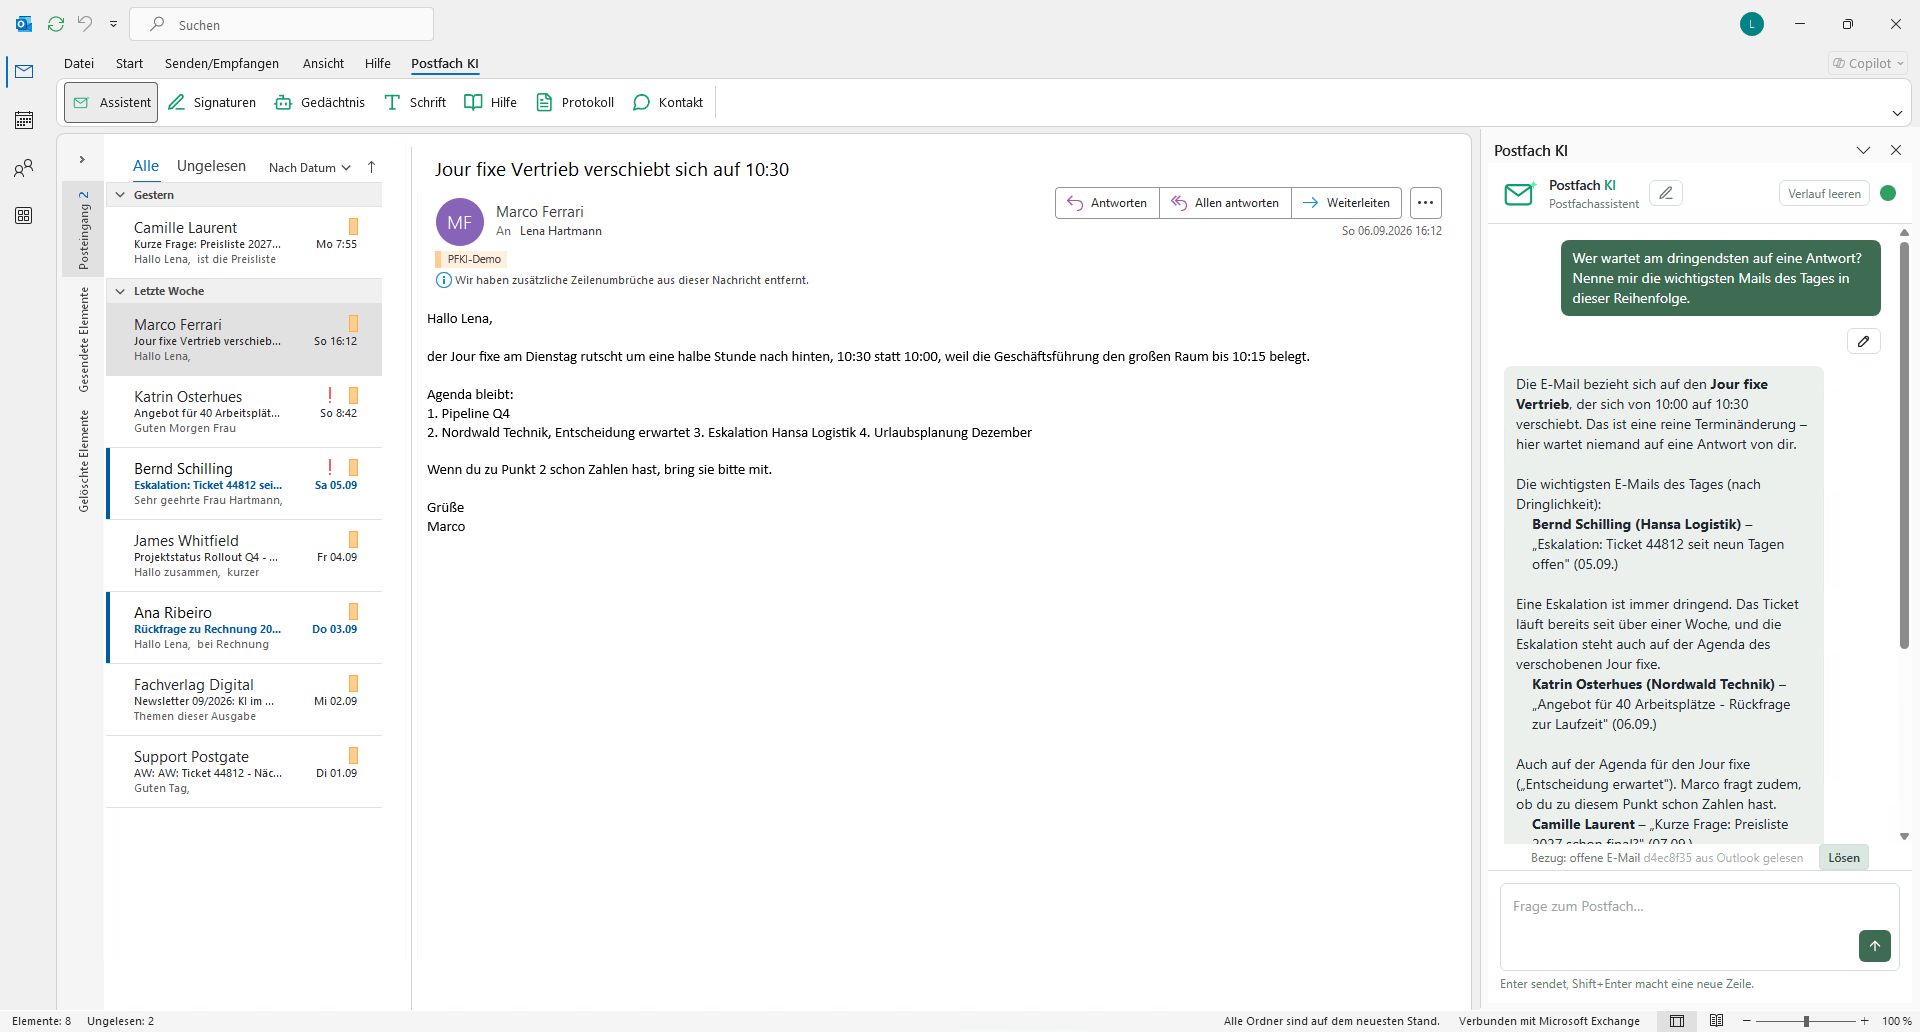This screenshot has width=1920, height=1032.
Task: Open the more actions ellipsis button
Action: point(1425,203)
